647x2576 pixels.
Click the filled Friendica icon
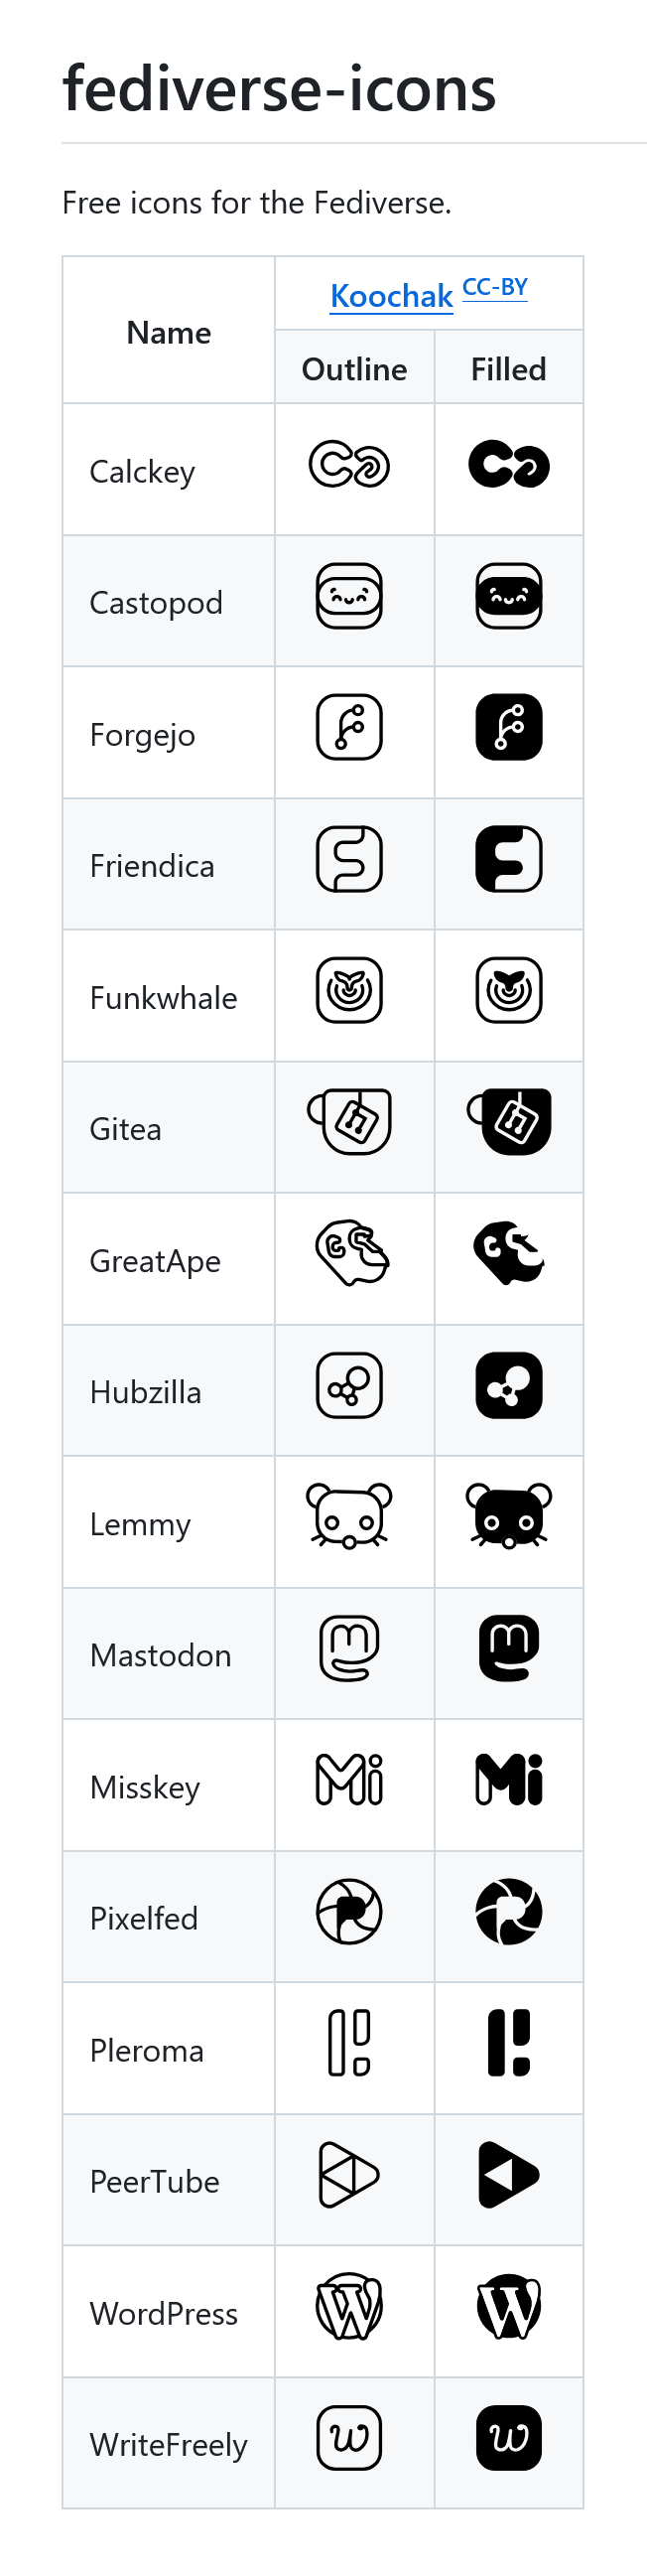point(509,859)
